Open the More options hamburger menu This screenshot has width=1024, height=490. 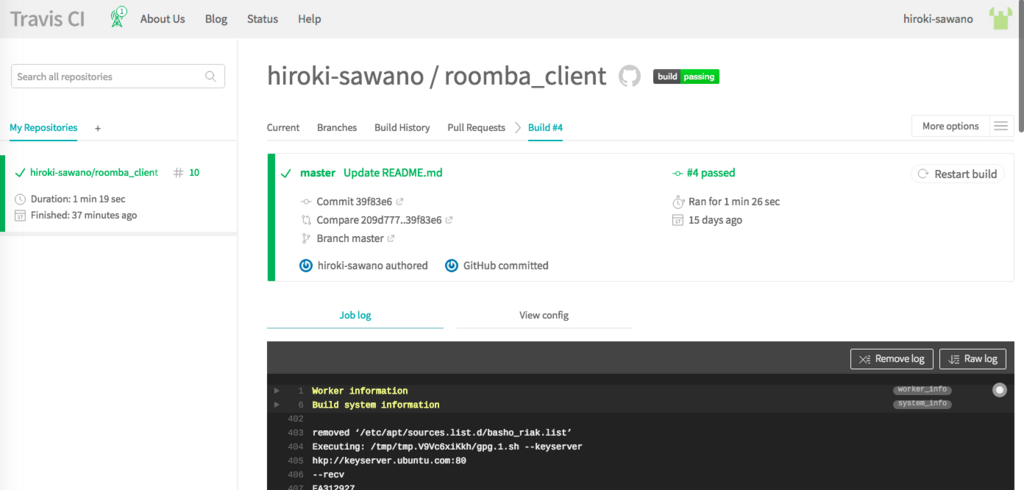[x=1000, y=126]
